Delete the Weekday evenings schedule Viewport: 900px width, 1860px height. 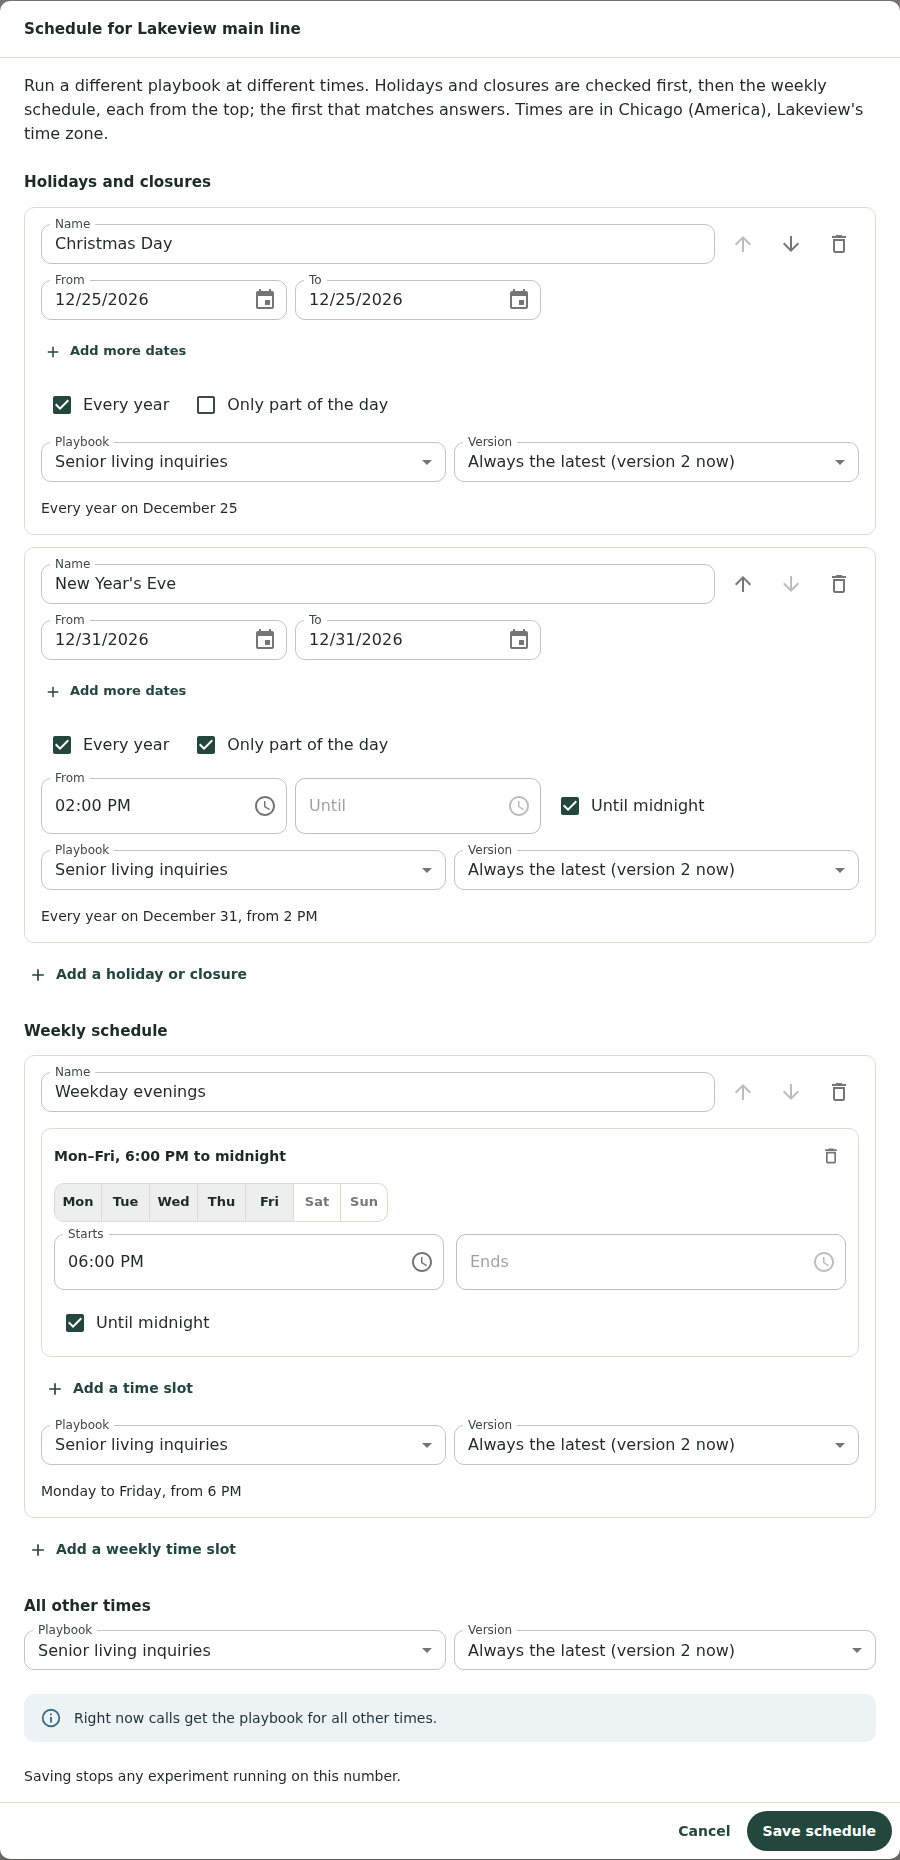(839, 1092)
